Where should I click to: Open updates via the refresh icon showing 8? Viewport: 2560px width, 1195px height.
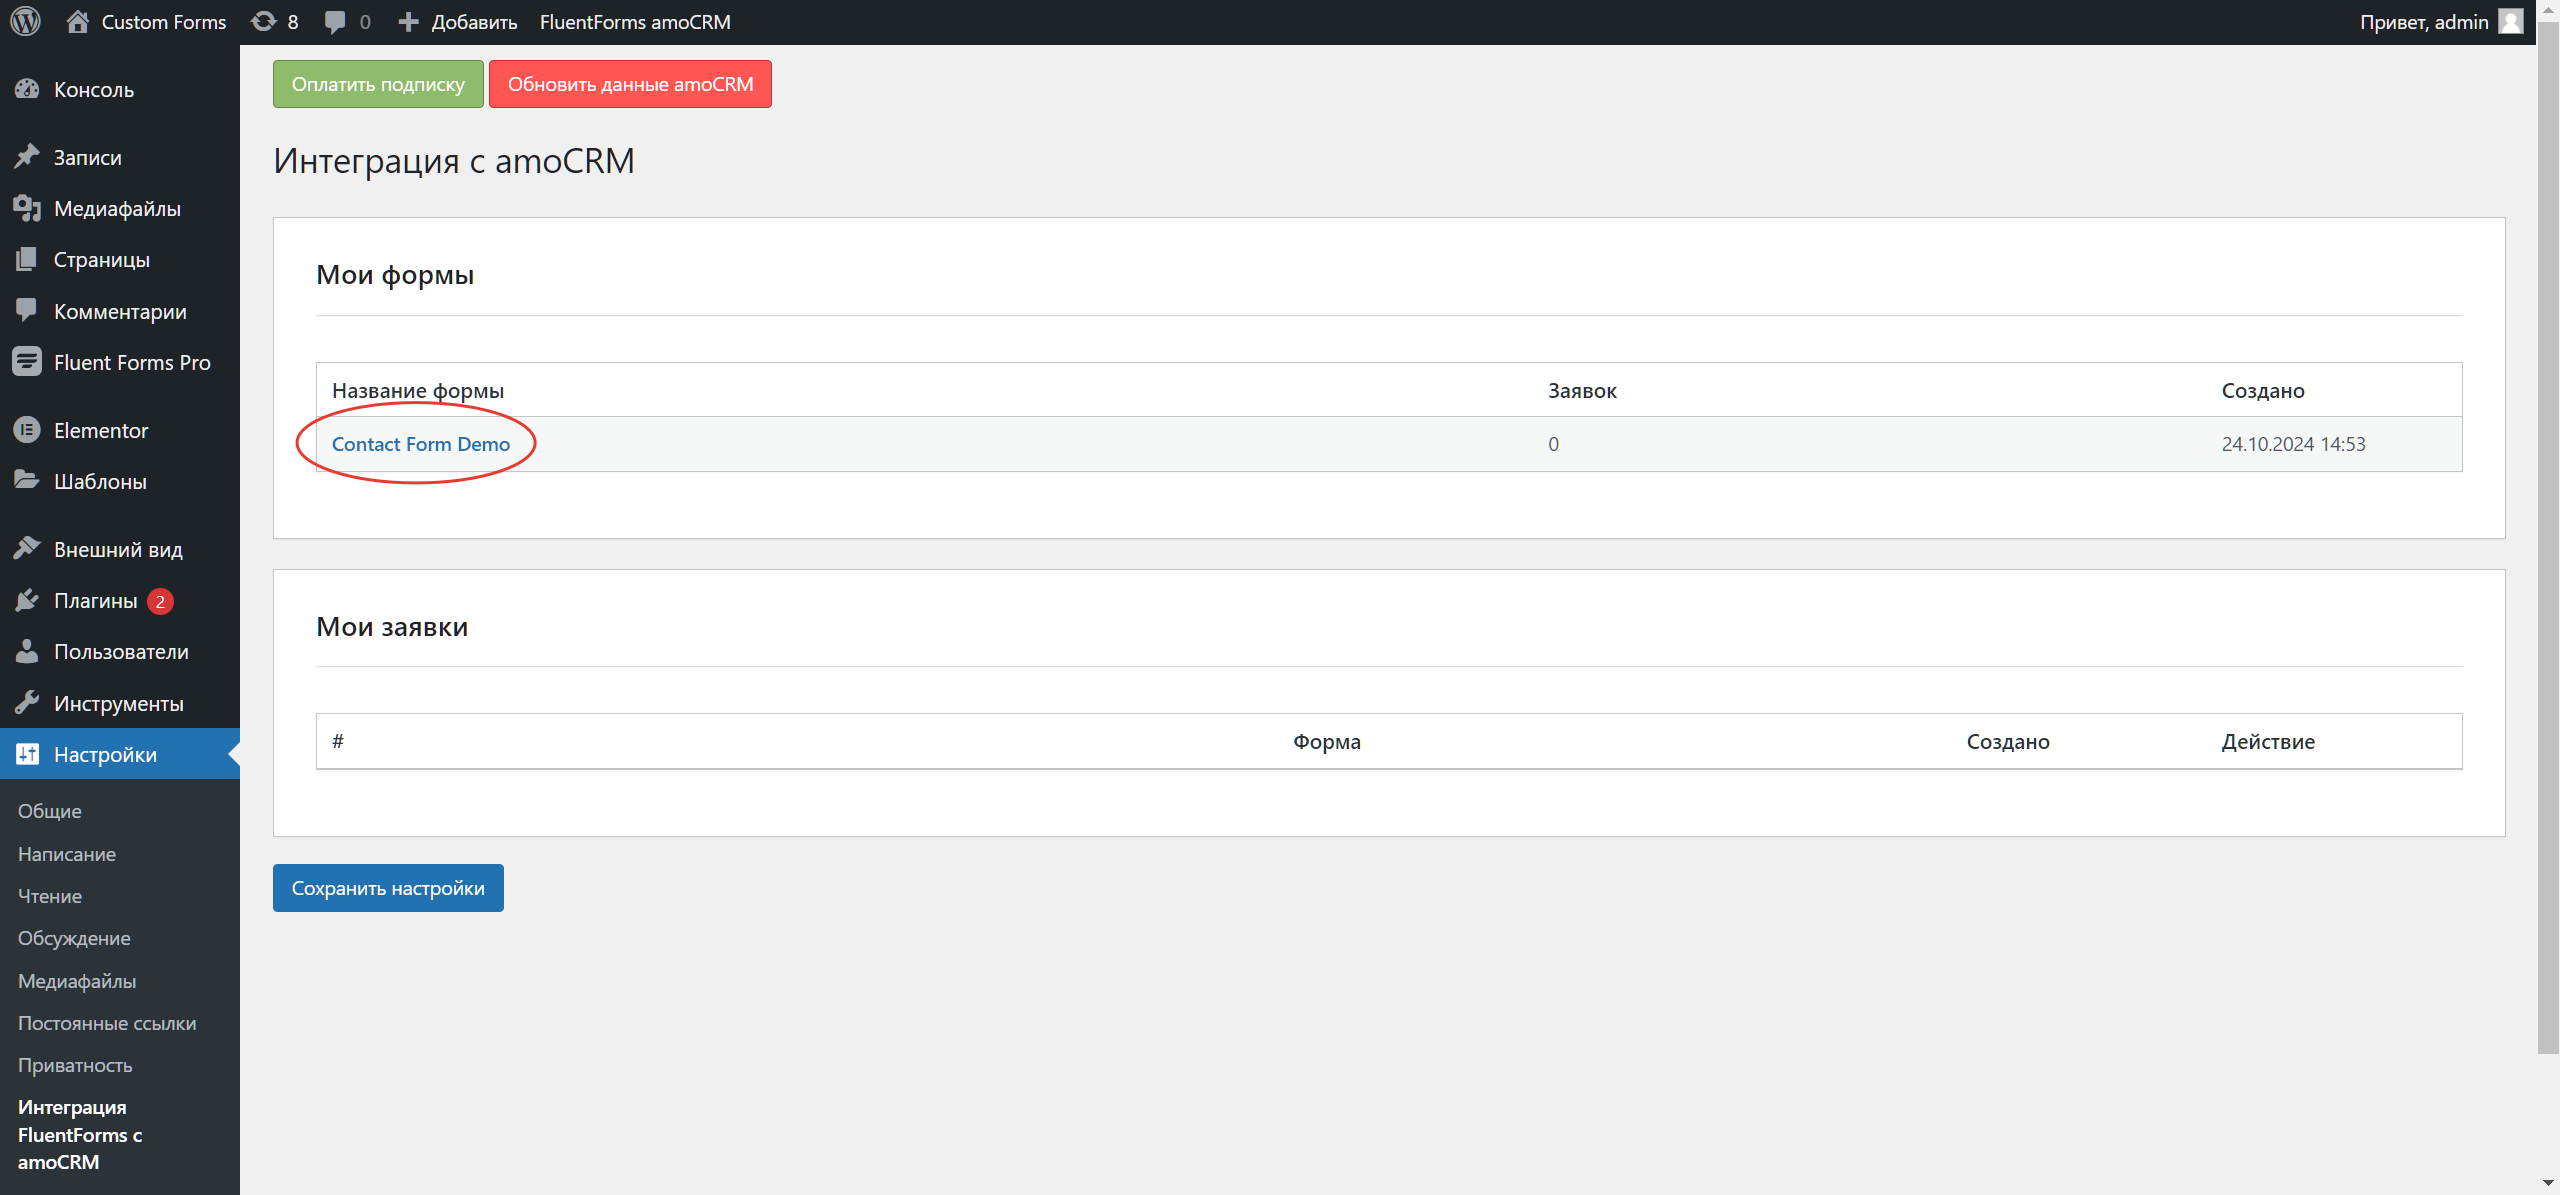tap(265, 21)
